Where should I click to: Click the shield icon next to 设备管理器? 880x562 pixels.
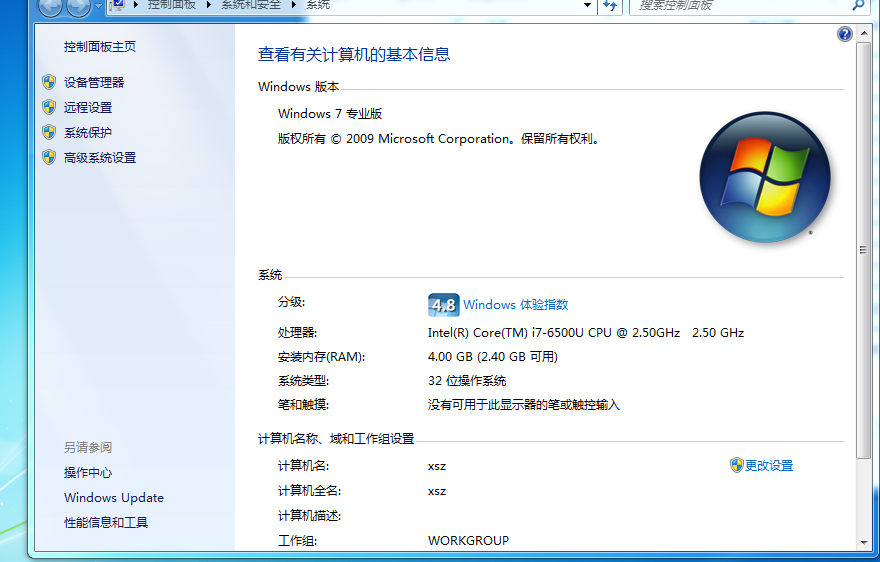49,82
